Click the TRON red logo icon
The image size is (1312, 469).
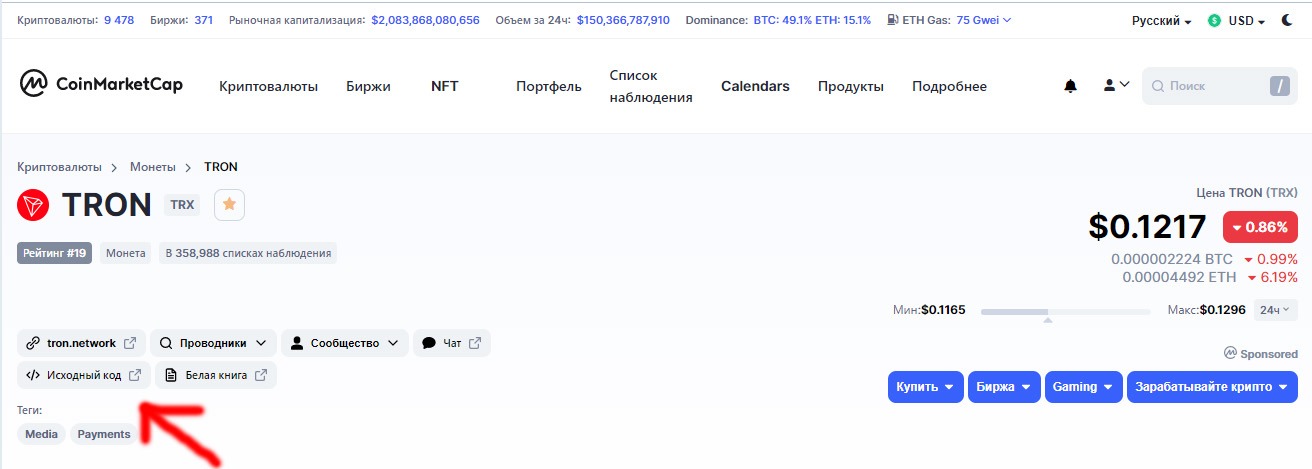[34, 205]
